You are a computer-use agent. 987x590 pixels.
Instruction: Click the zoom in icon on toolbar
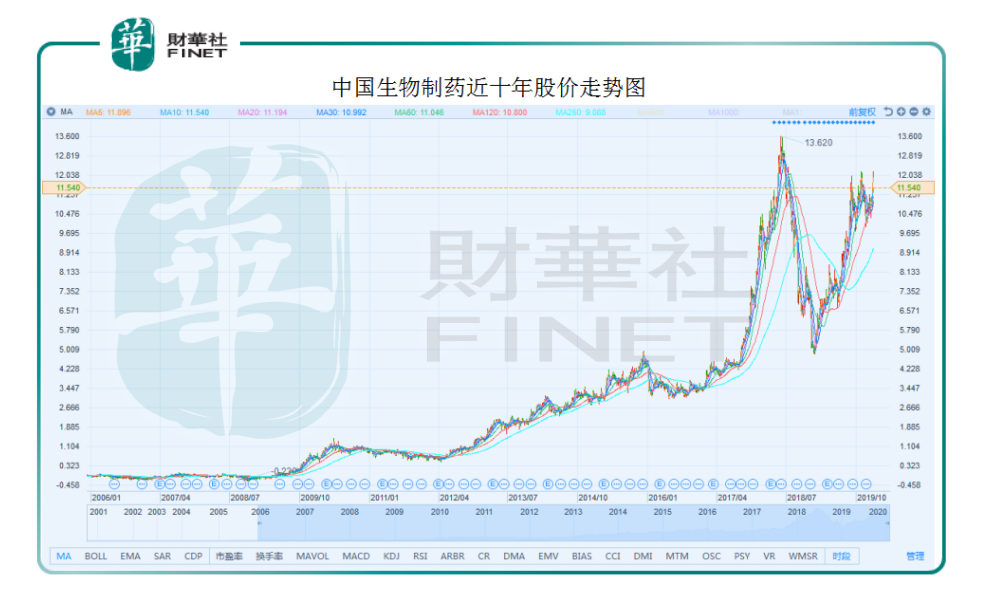tap(902, 112)
